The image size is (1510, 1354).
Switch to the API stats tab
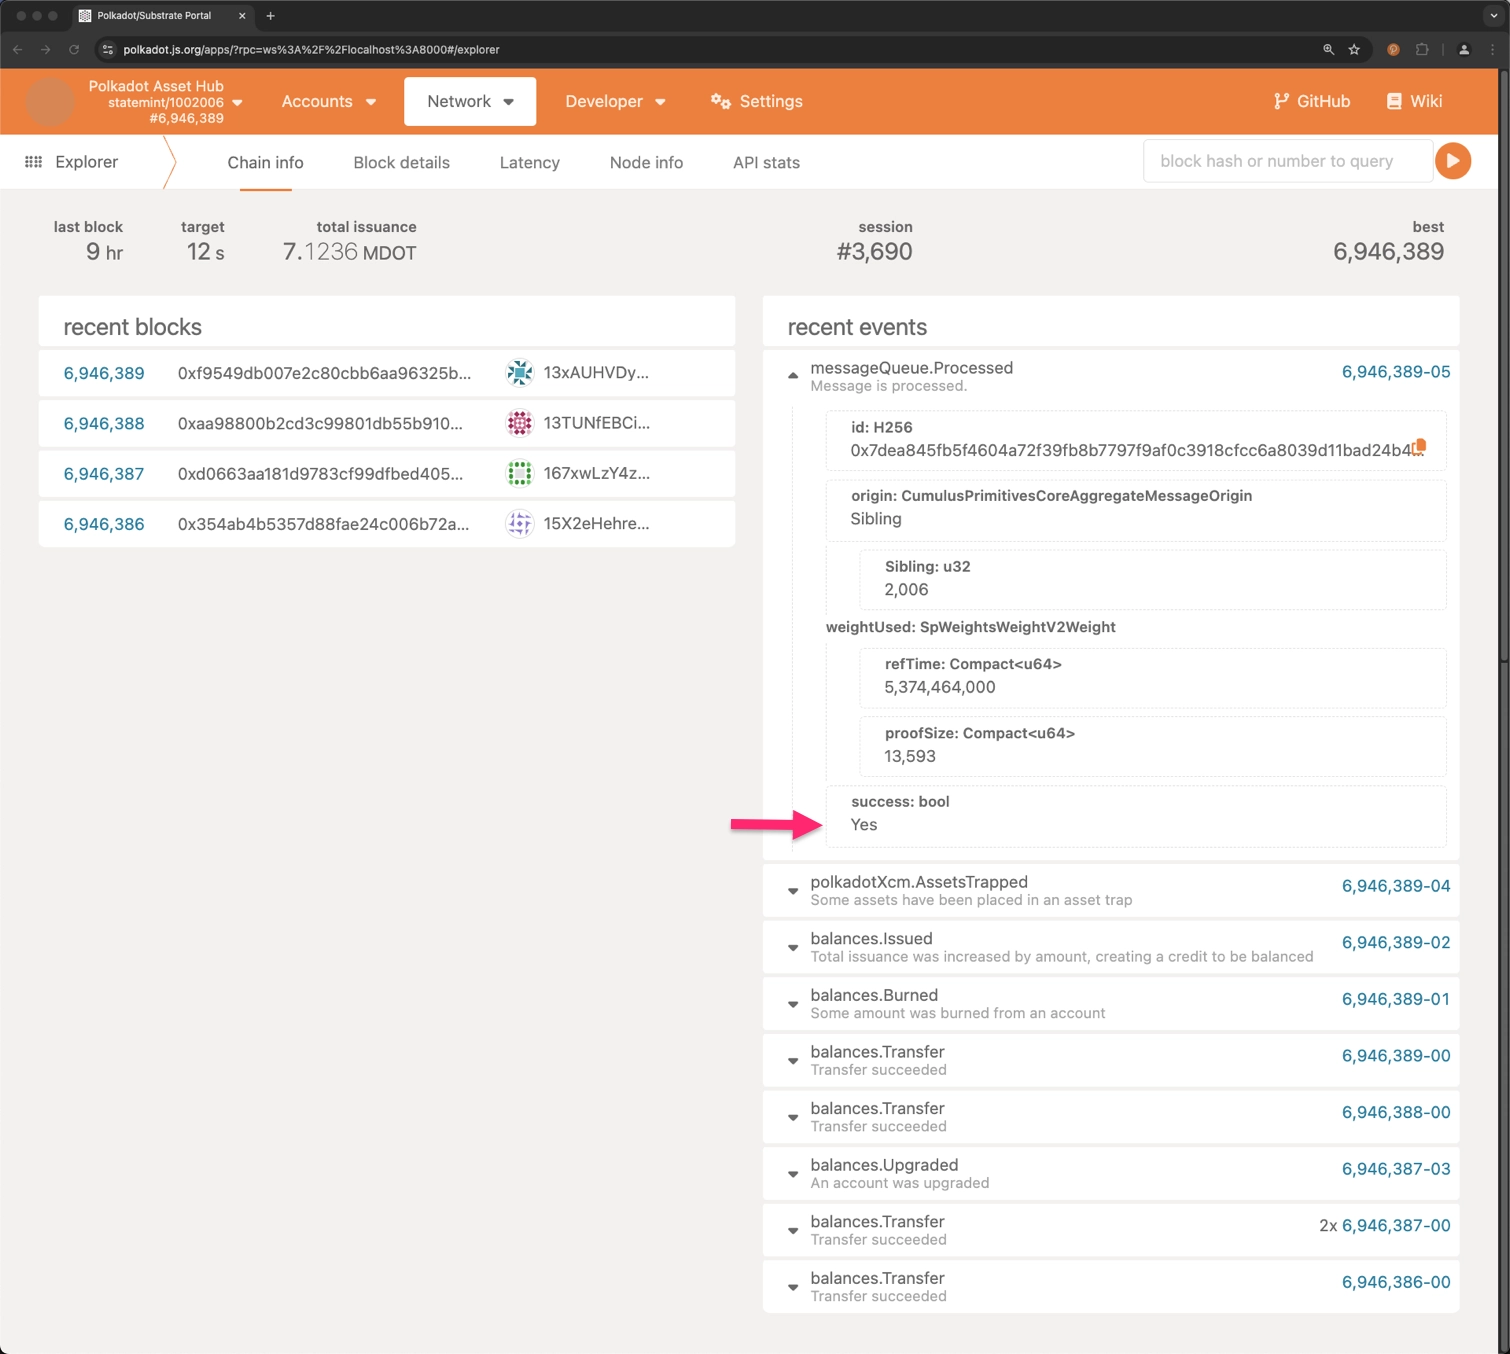[766, 162]
